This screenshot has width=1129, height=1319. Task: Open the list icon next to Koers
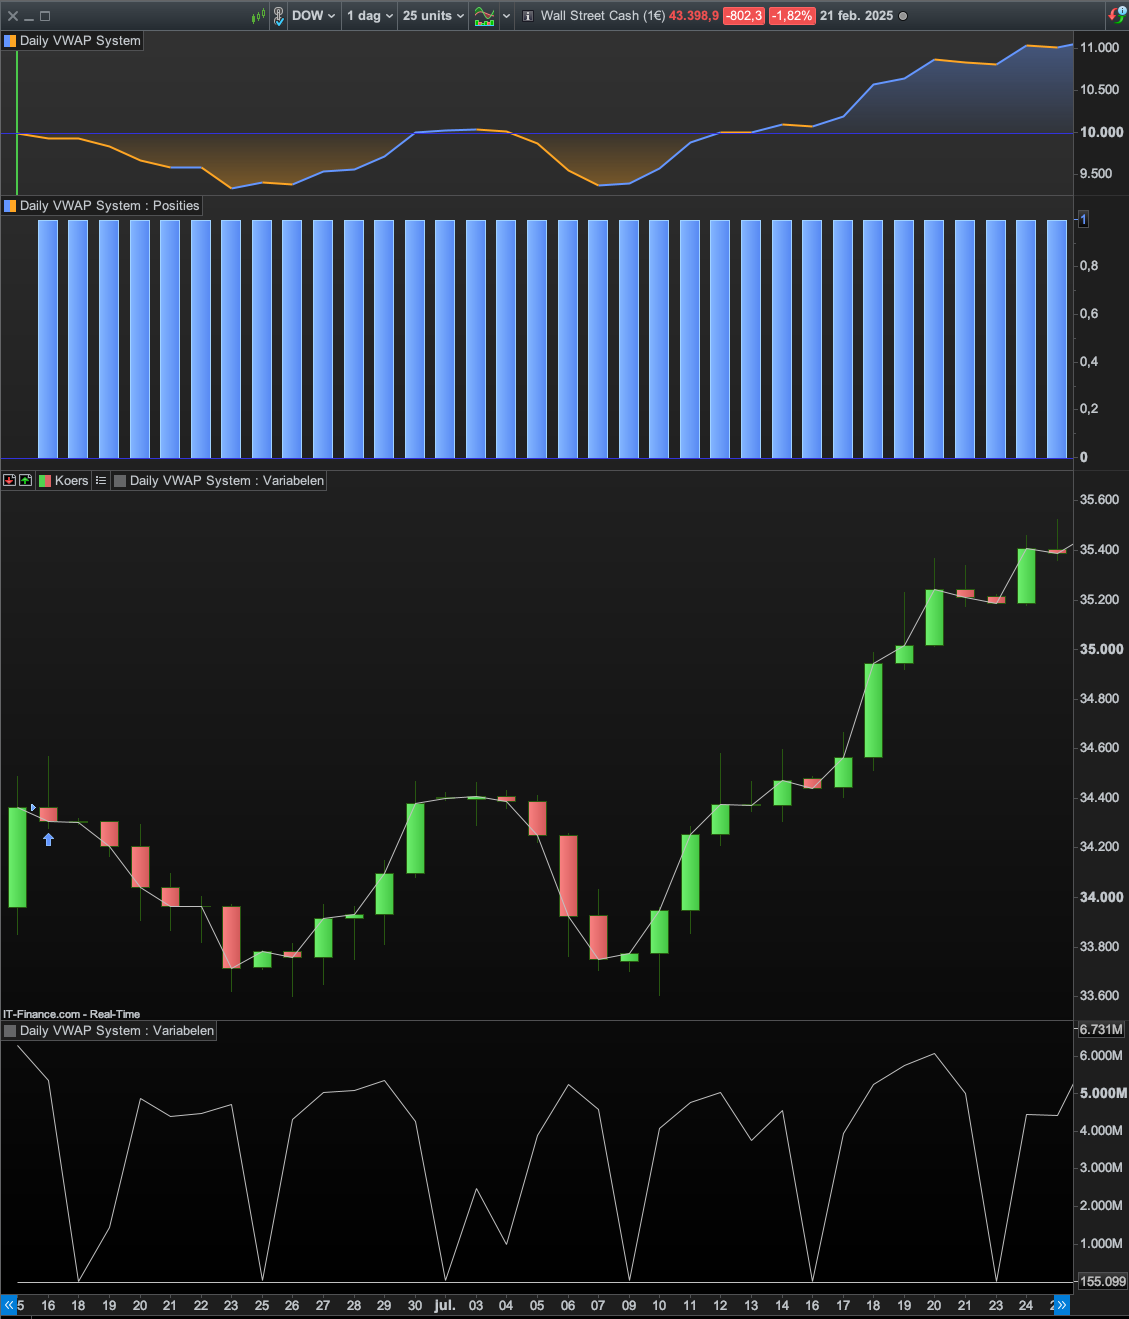pyautogui.click(x=101, y=481)
